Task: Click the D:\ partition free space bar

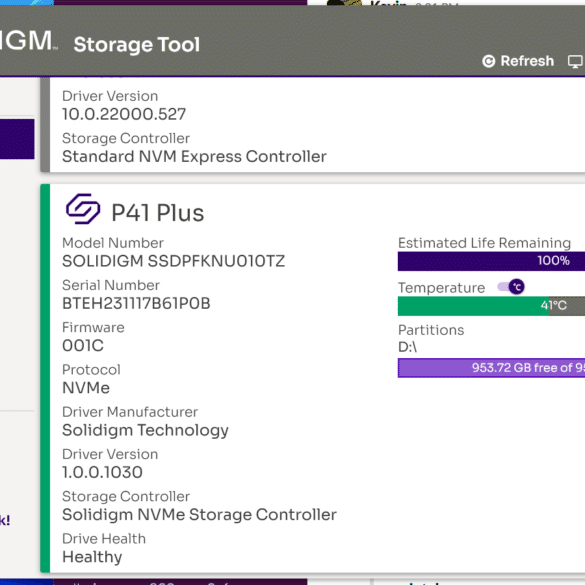Action: click(491, 368)
